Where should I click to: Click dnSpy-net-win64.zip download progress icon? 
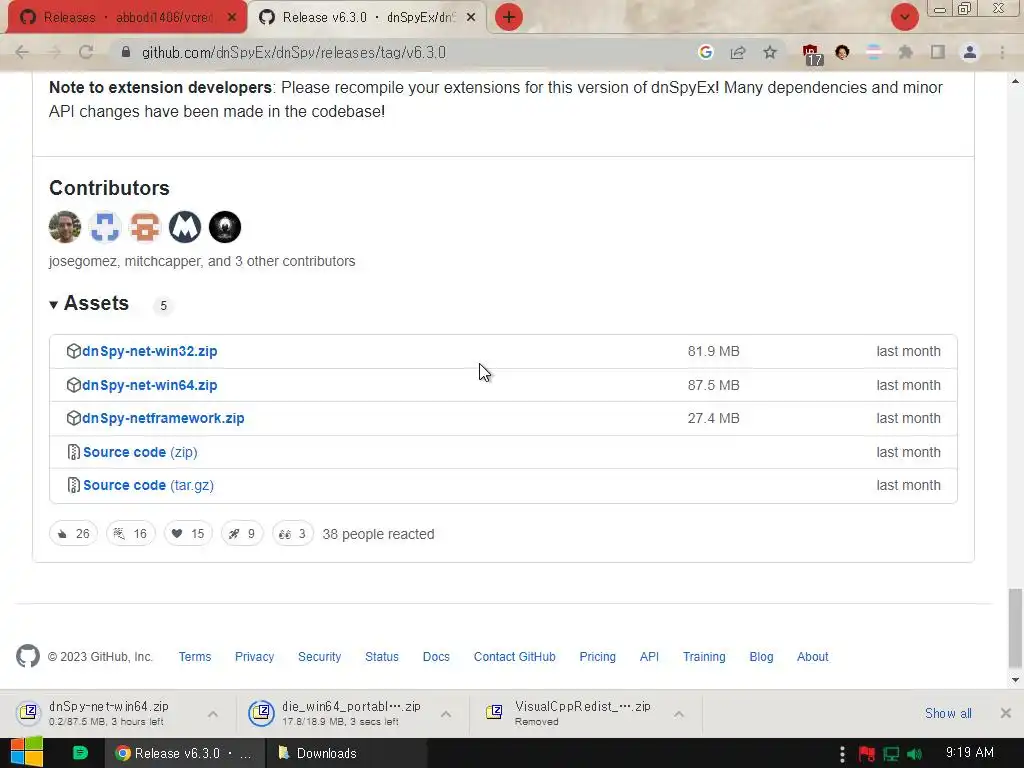29,712
